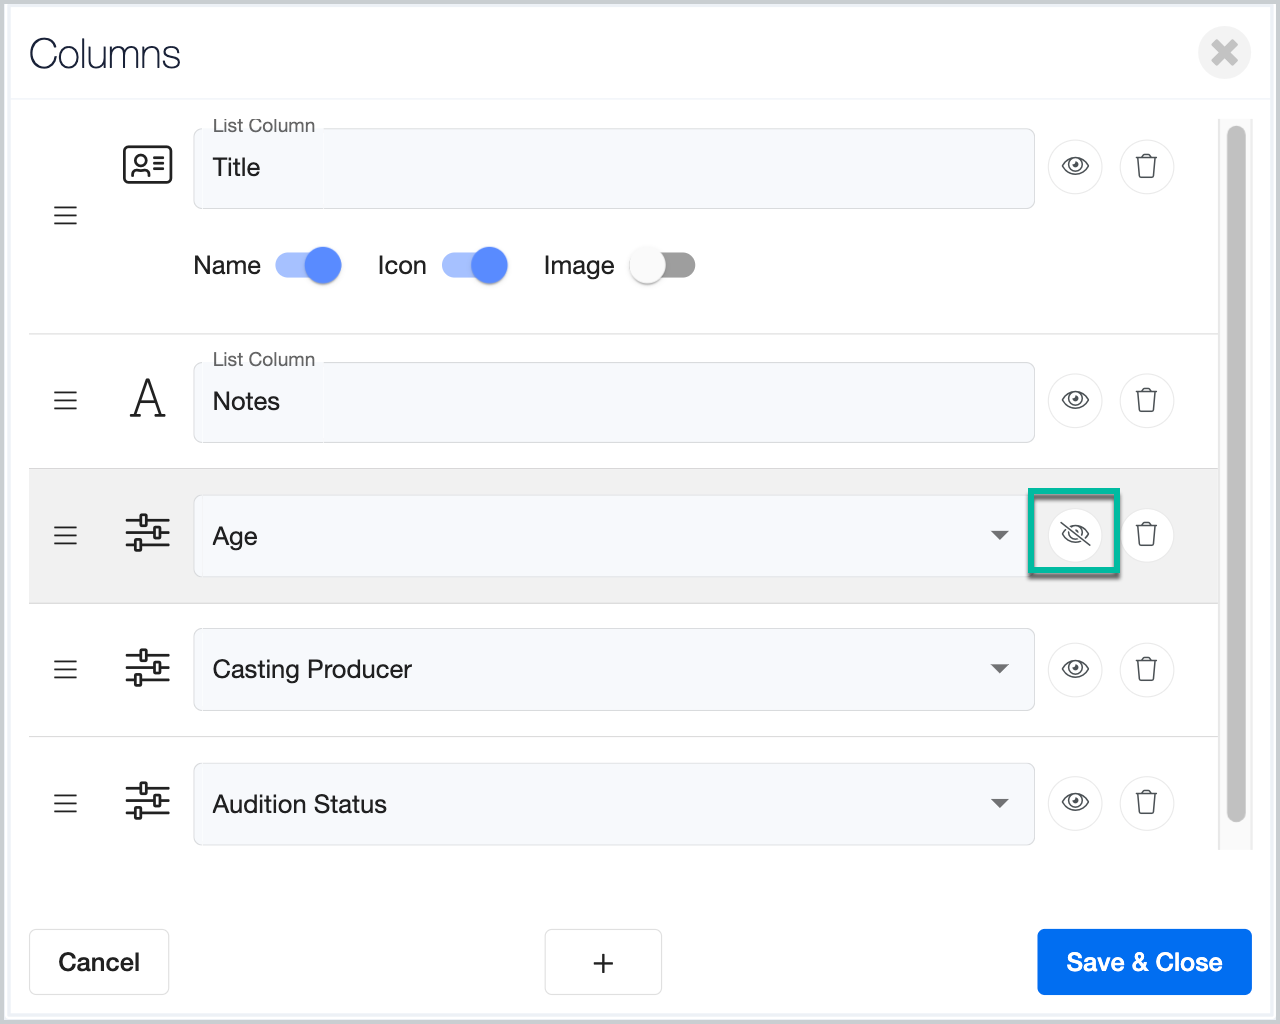Click the contact card icon beside Title
Viewport: 1280px width, 1024px height.
148,165
